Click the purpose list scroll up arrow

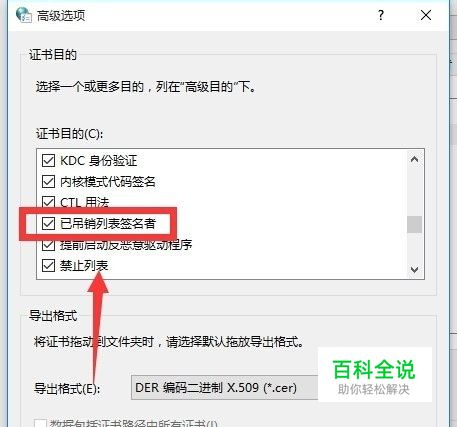point(415,159)
